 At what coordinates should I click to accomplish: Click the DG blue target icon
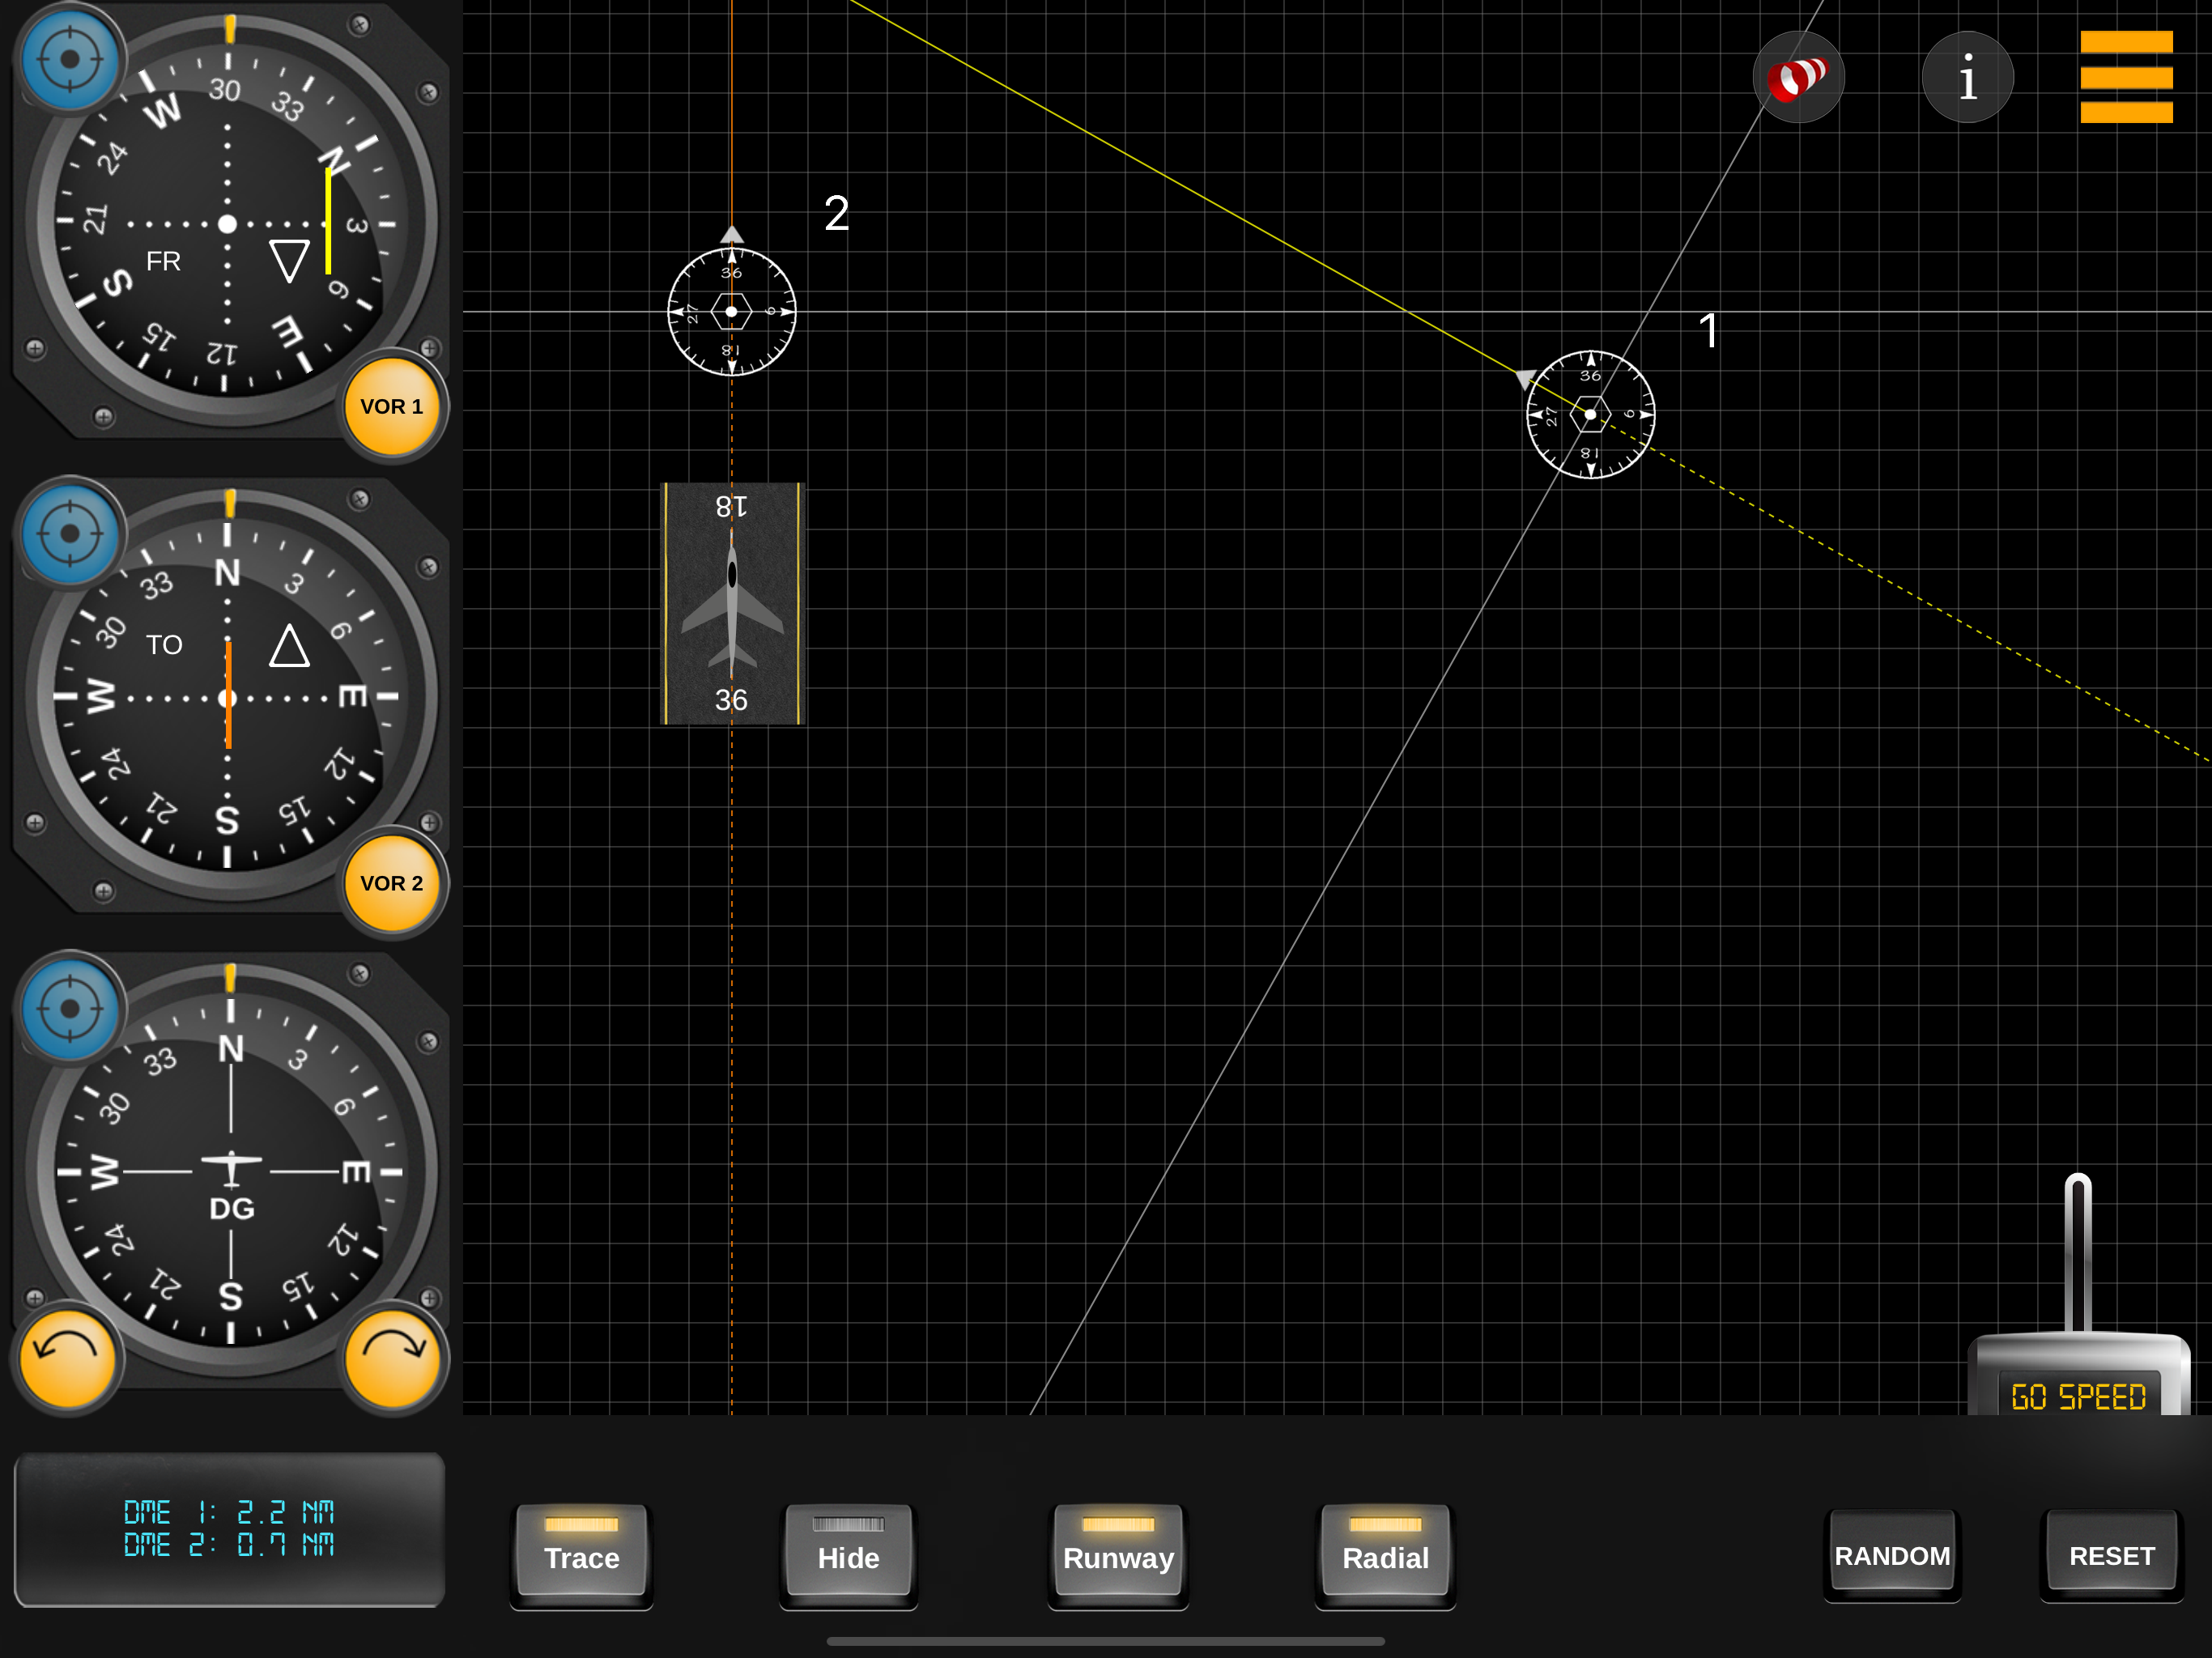tap(69, 1009)
